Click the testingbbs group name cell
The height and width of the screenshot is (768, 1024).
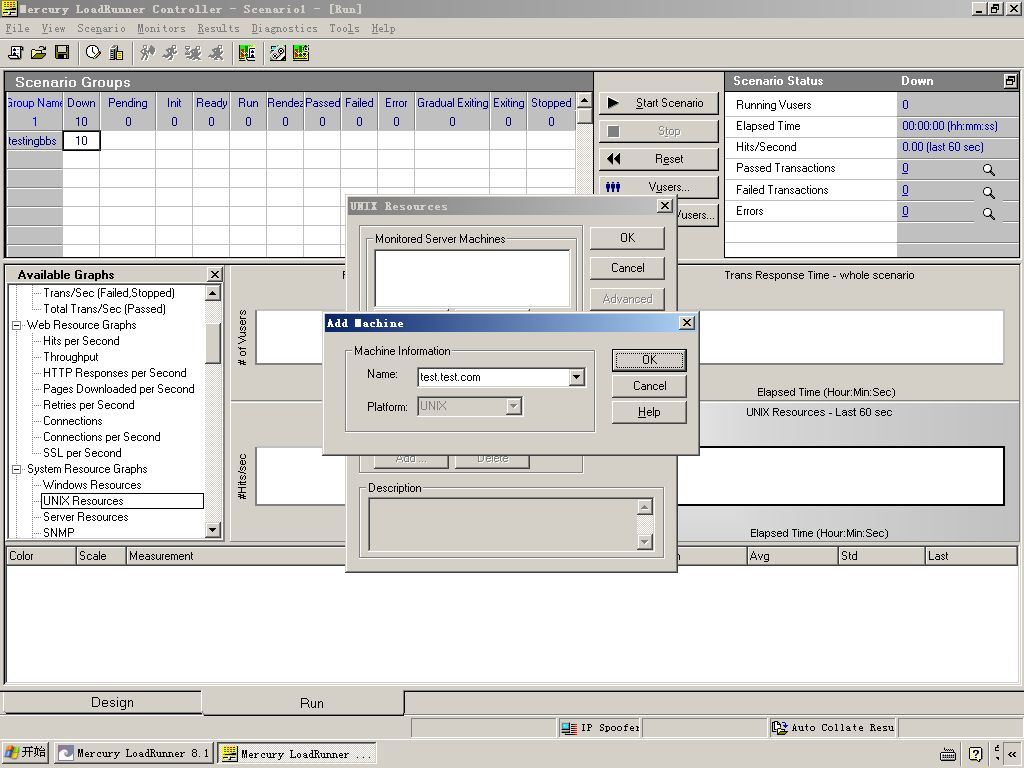pyautogui.click(x=34, y=141)
